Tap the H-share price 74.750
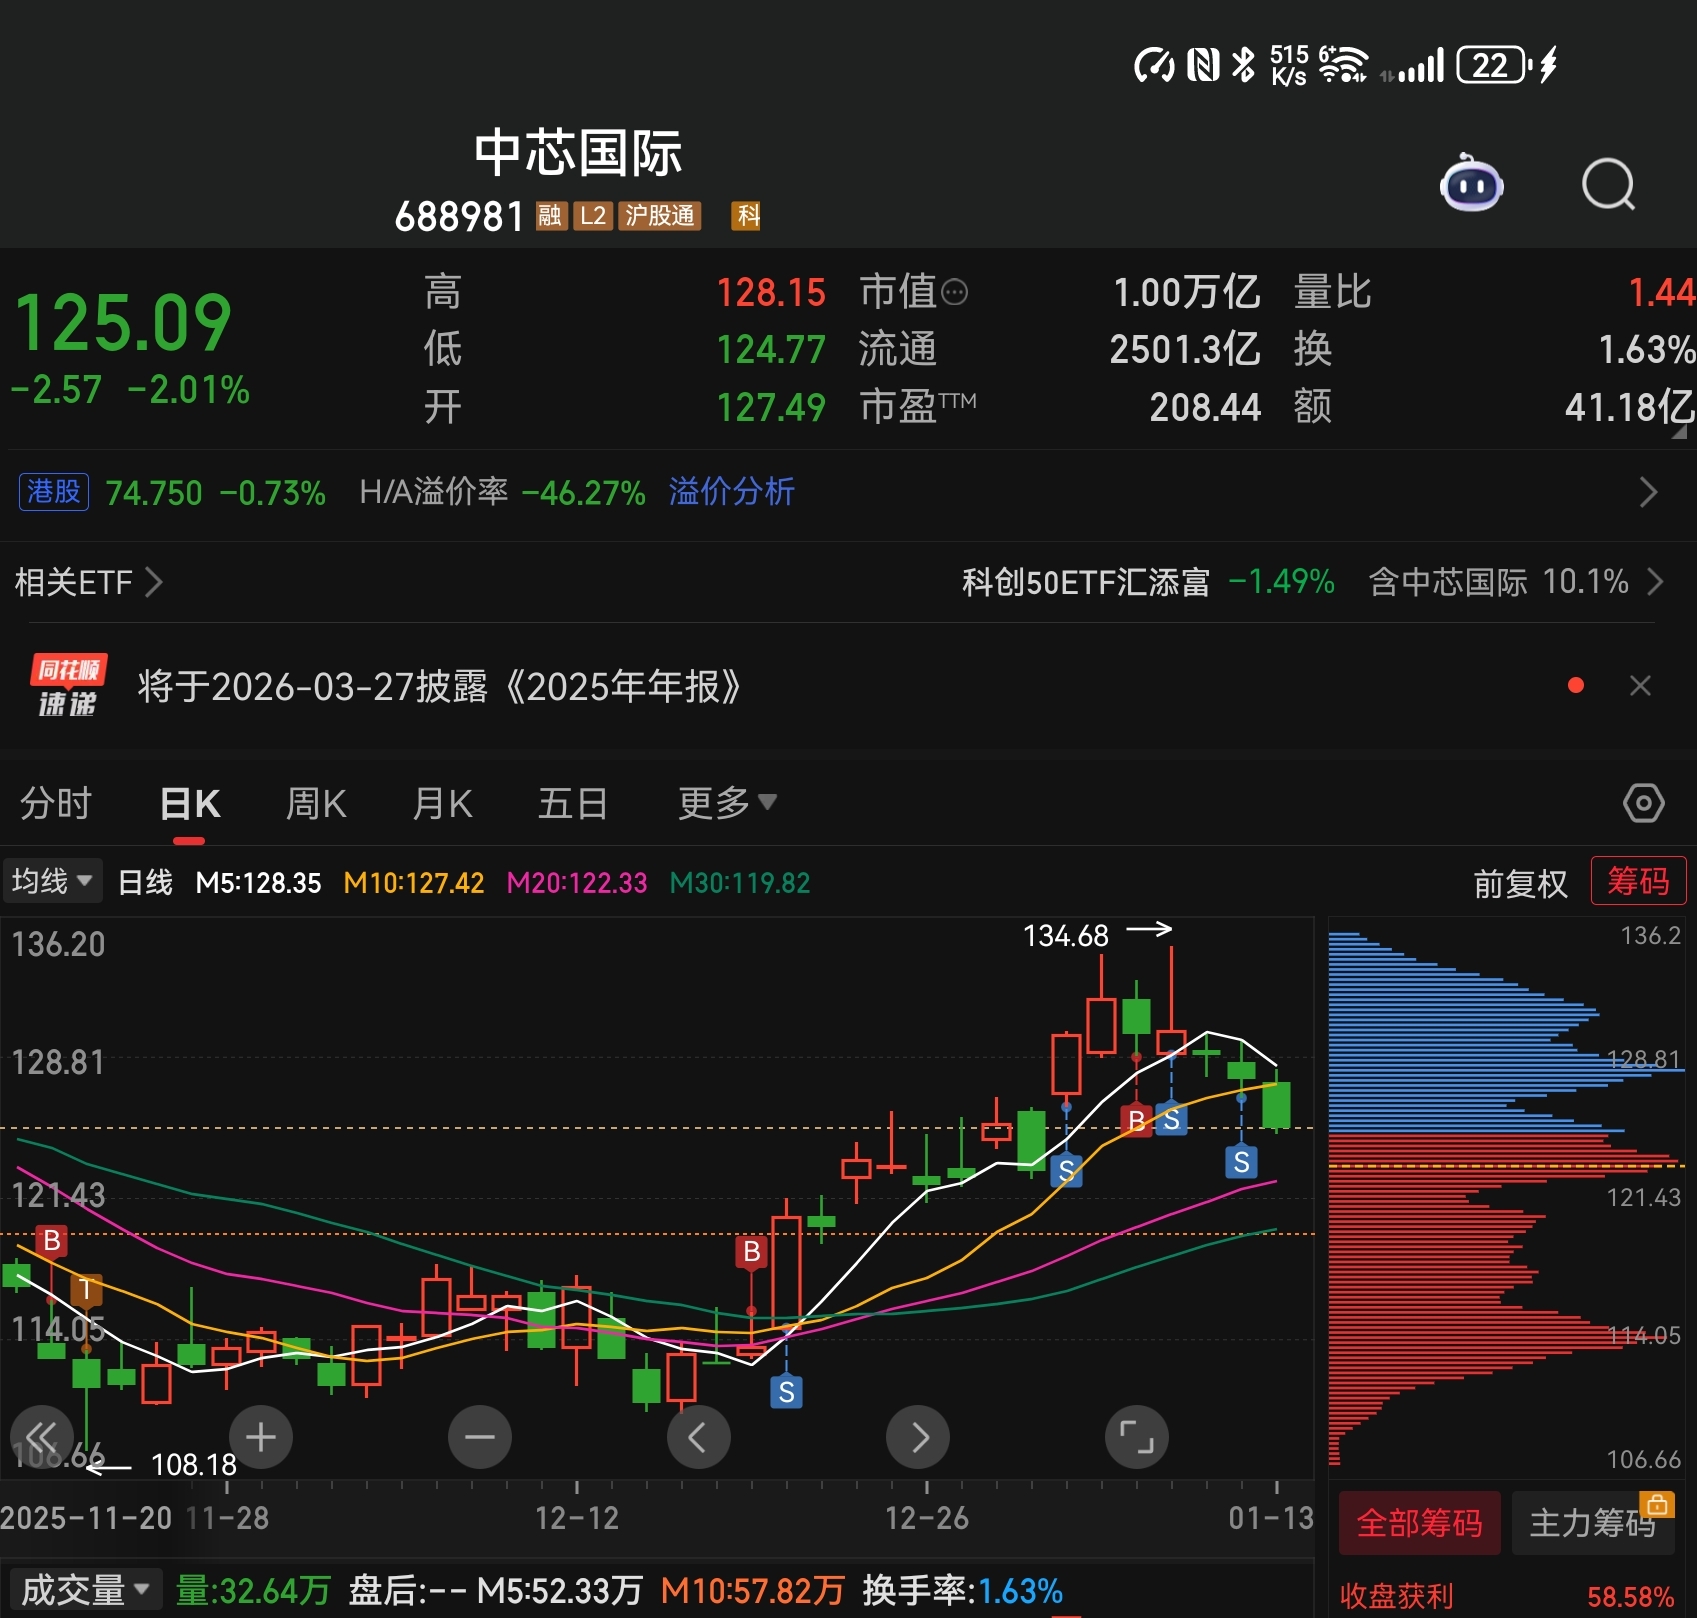The height and width of the screenshot is (1618, 1697). (154, 493)
